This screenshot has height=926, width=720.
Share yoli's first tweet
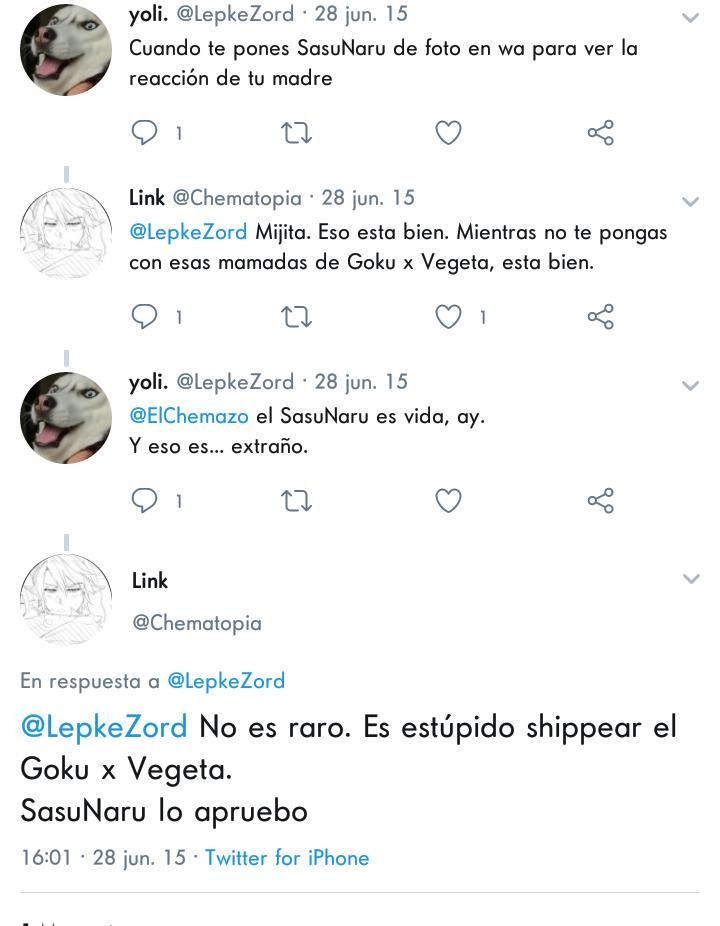pyautogui.click(x=601, y=133)
